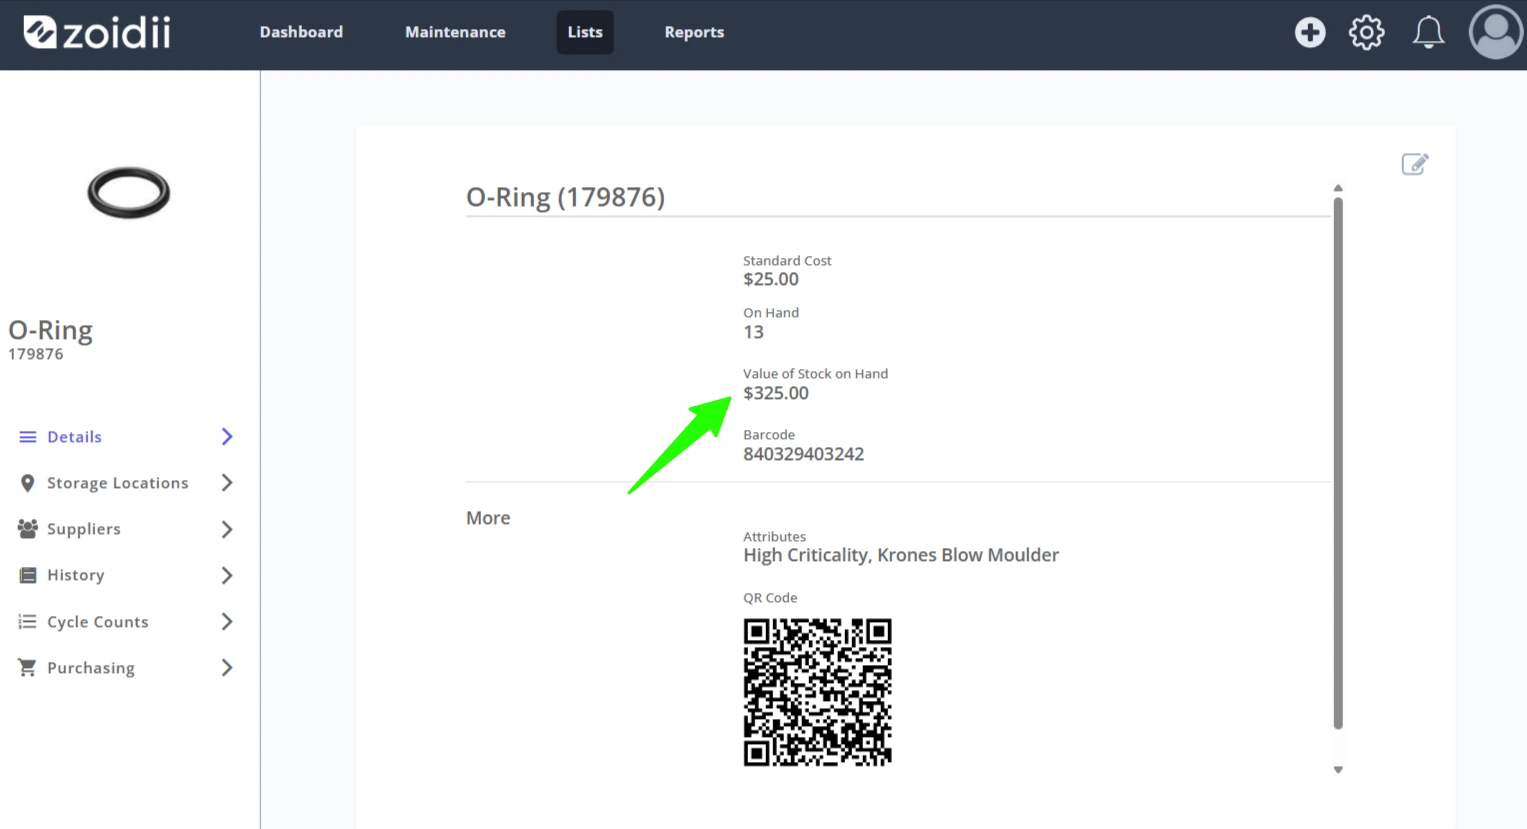Click the plus add-new icon in header
This screenshot has width=1527, height=829.
1310,32
